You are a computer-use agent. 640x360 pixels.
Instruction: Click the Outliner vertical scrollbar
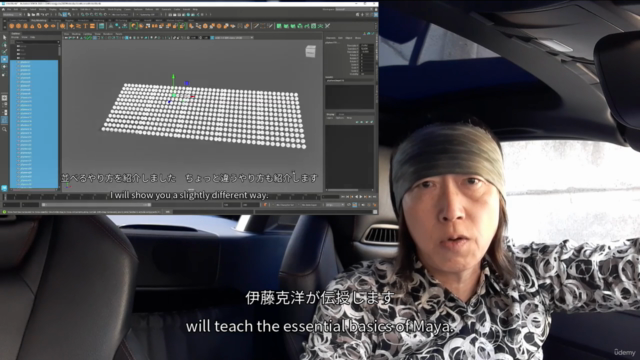click(59, 51)
